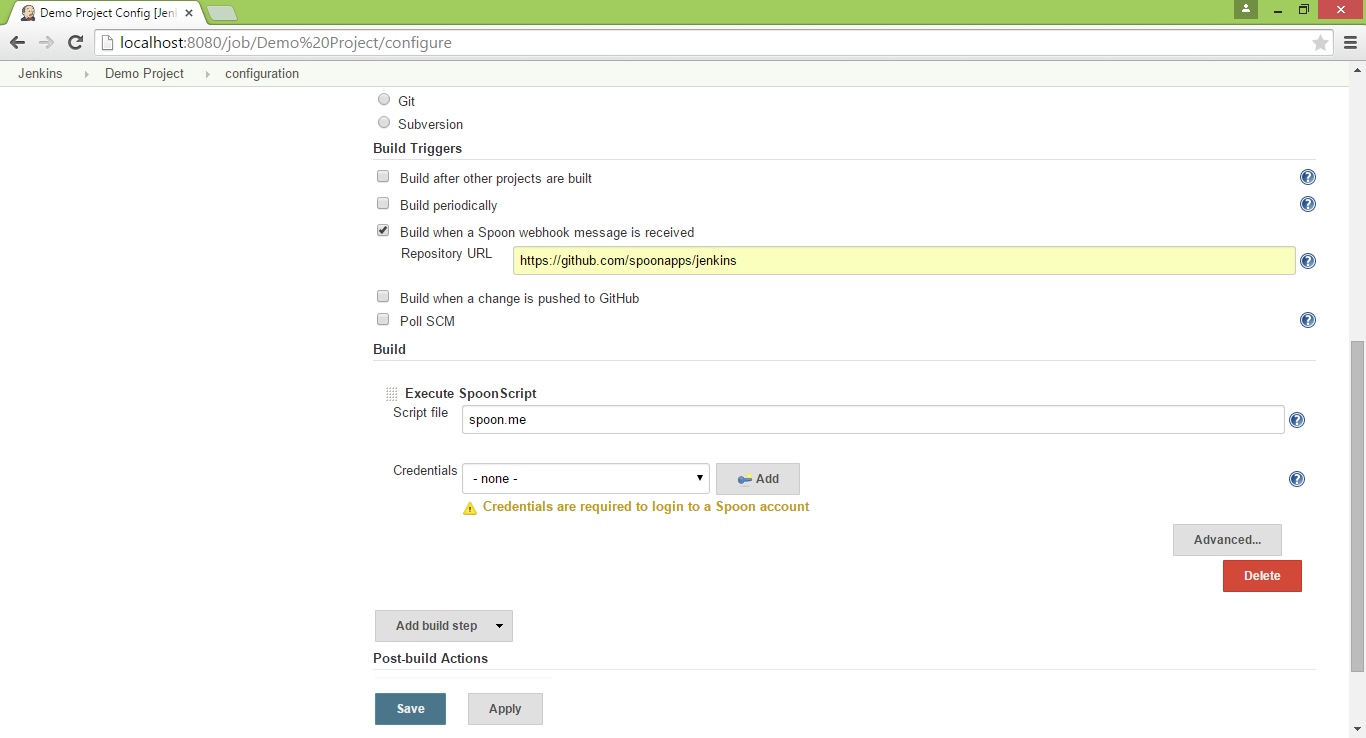1366x738 pixels.
Task: Click scrollbar down arrow
Action: click(1357, 730)
